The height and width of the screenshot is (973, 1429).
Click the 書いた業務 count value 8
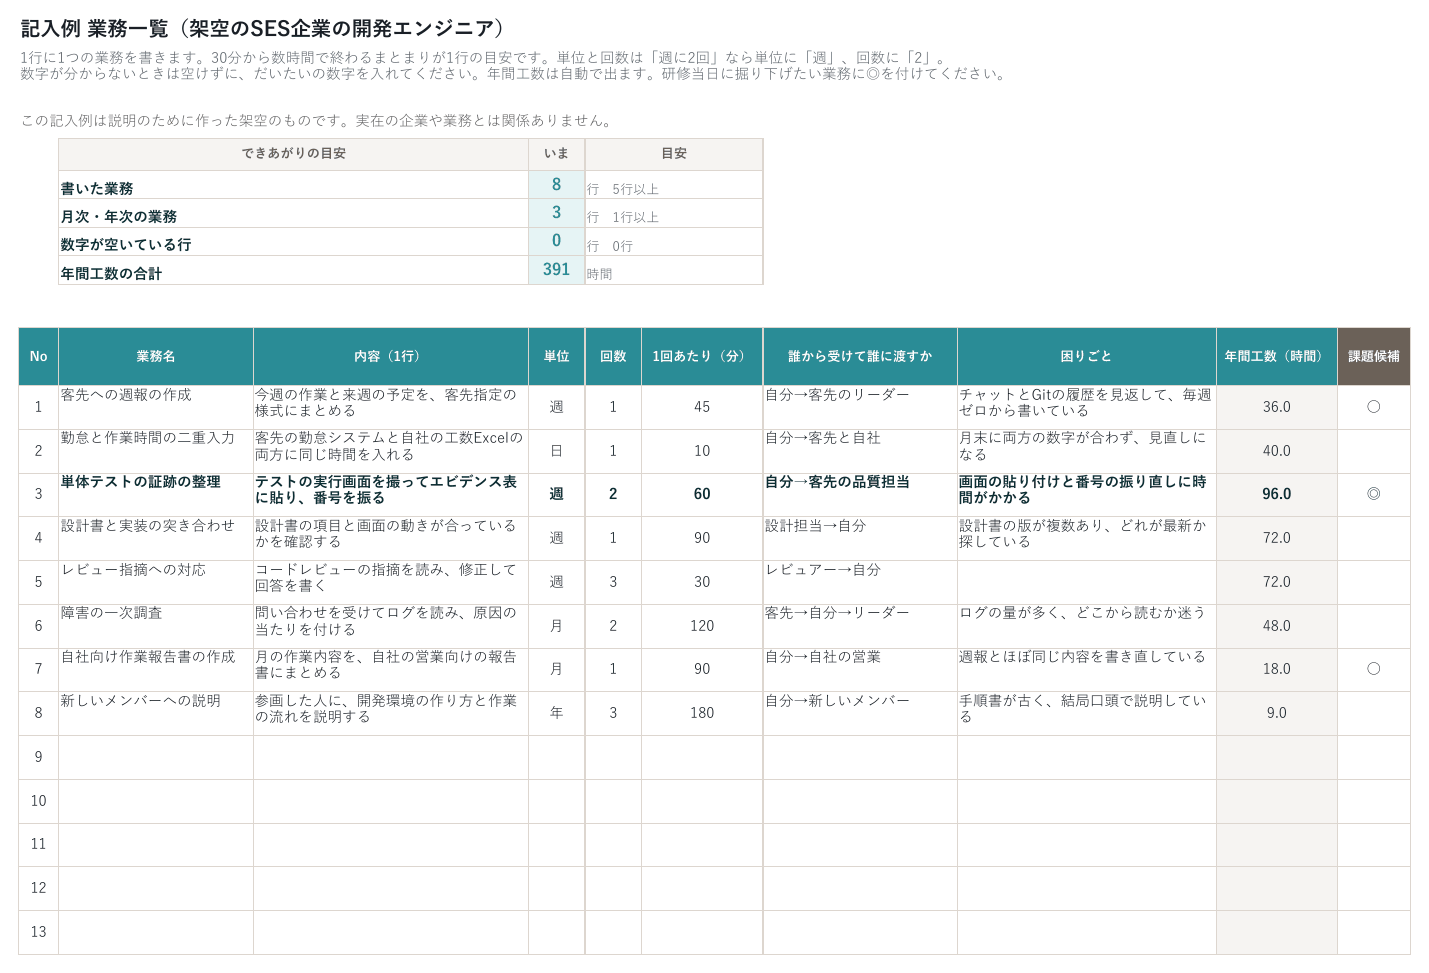[557, 185]
